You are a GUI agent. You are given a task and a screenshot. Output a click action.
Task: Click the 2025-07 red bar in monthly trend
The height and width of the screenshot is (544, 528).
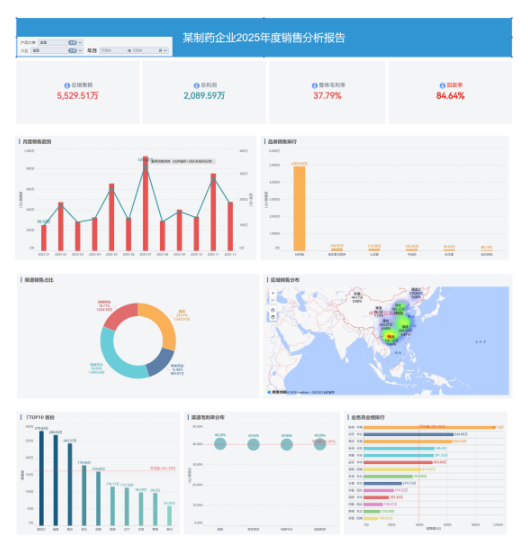pos(146,203)
